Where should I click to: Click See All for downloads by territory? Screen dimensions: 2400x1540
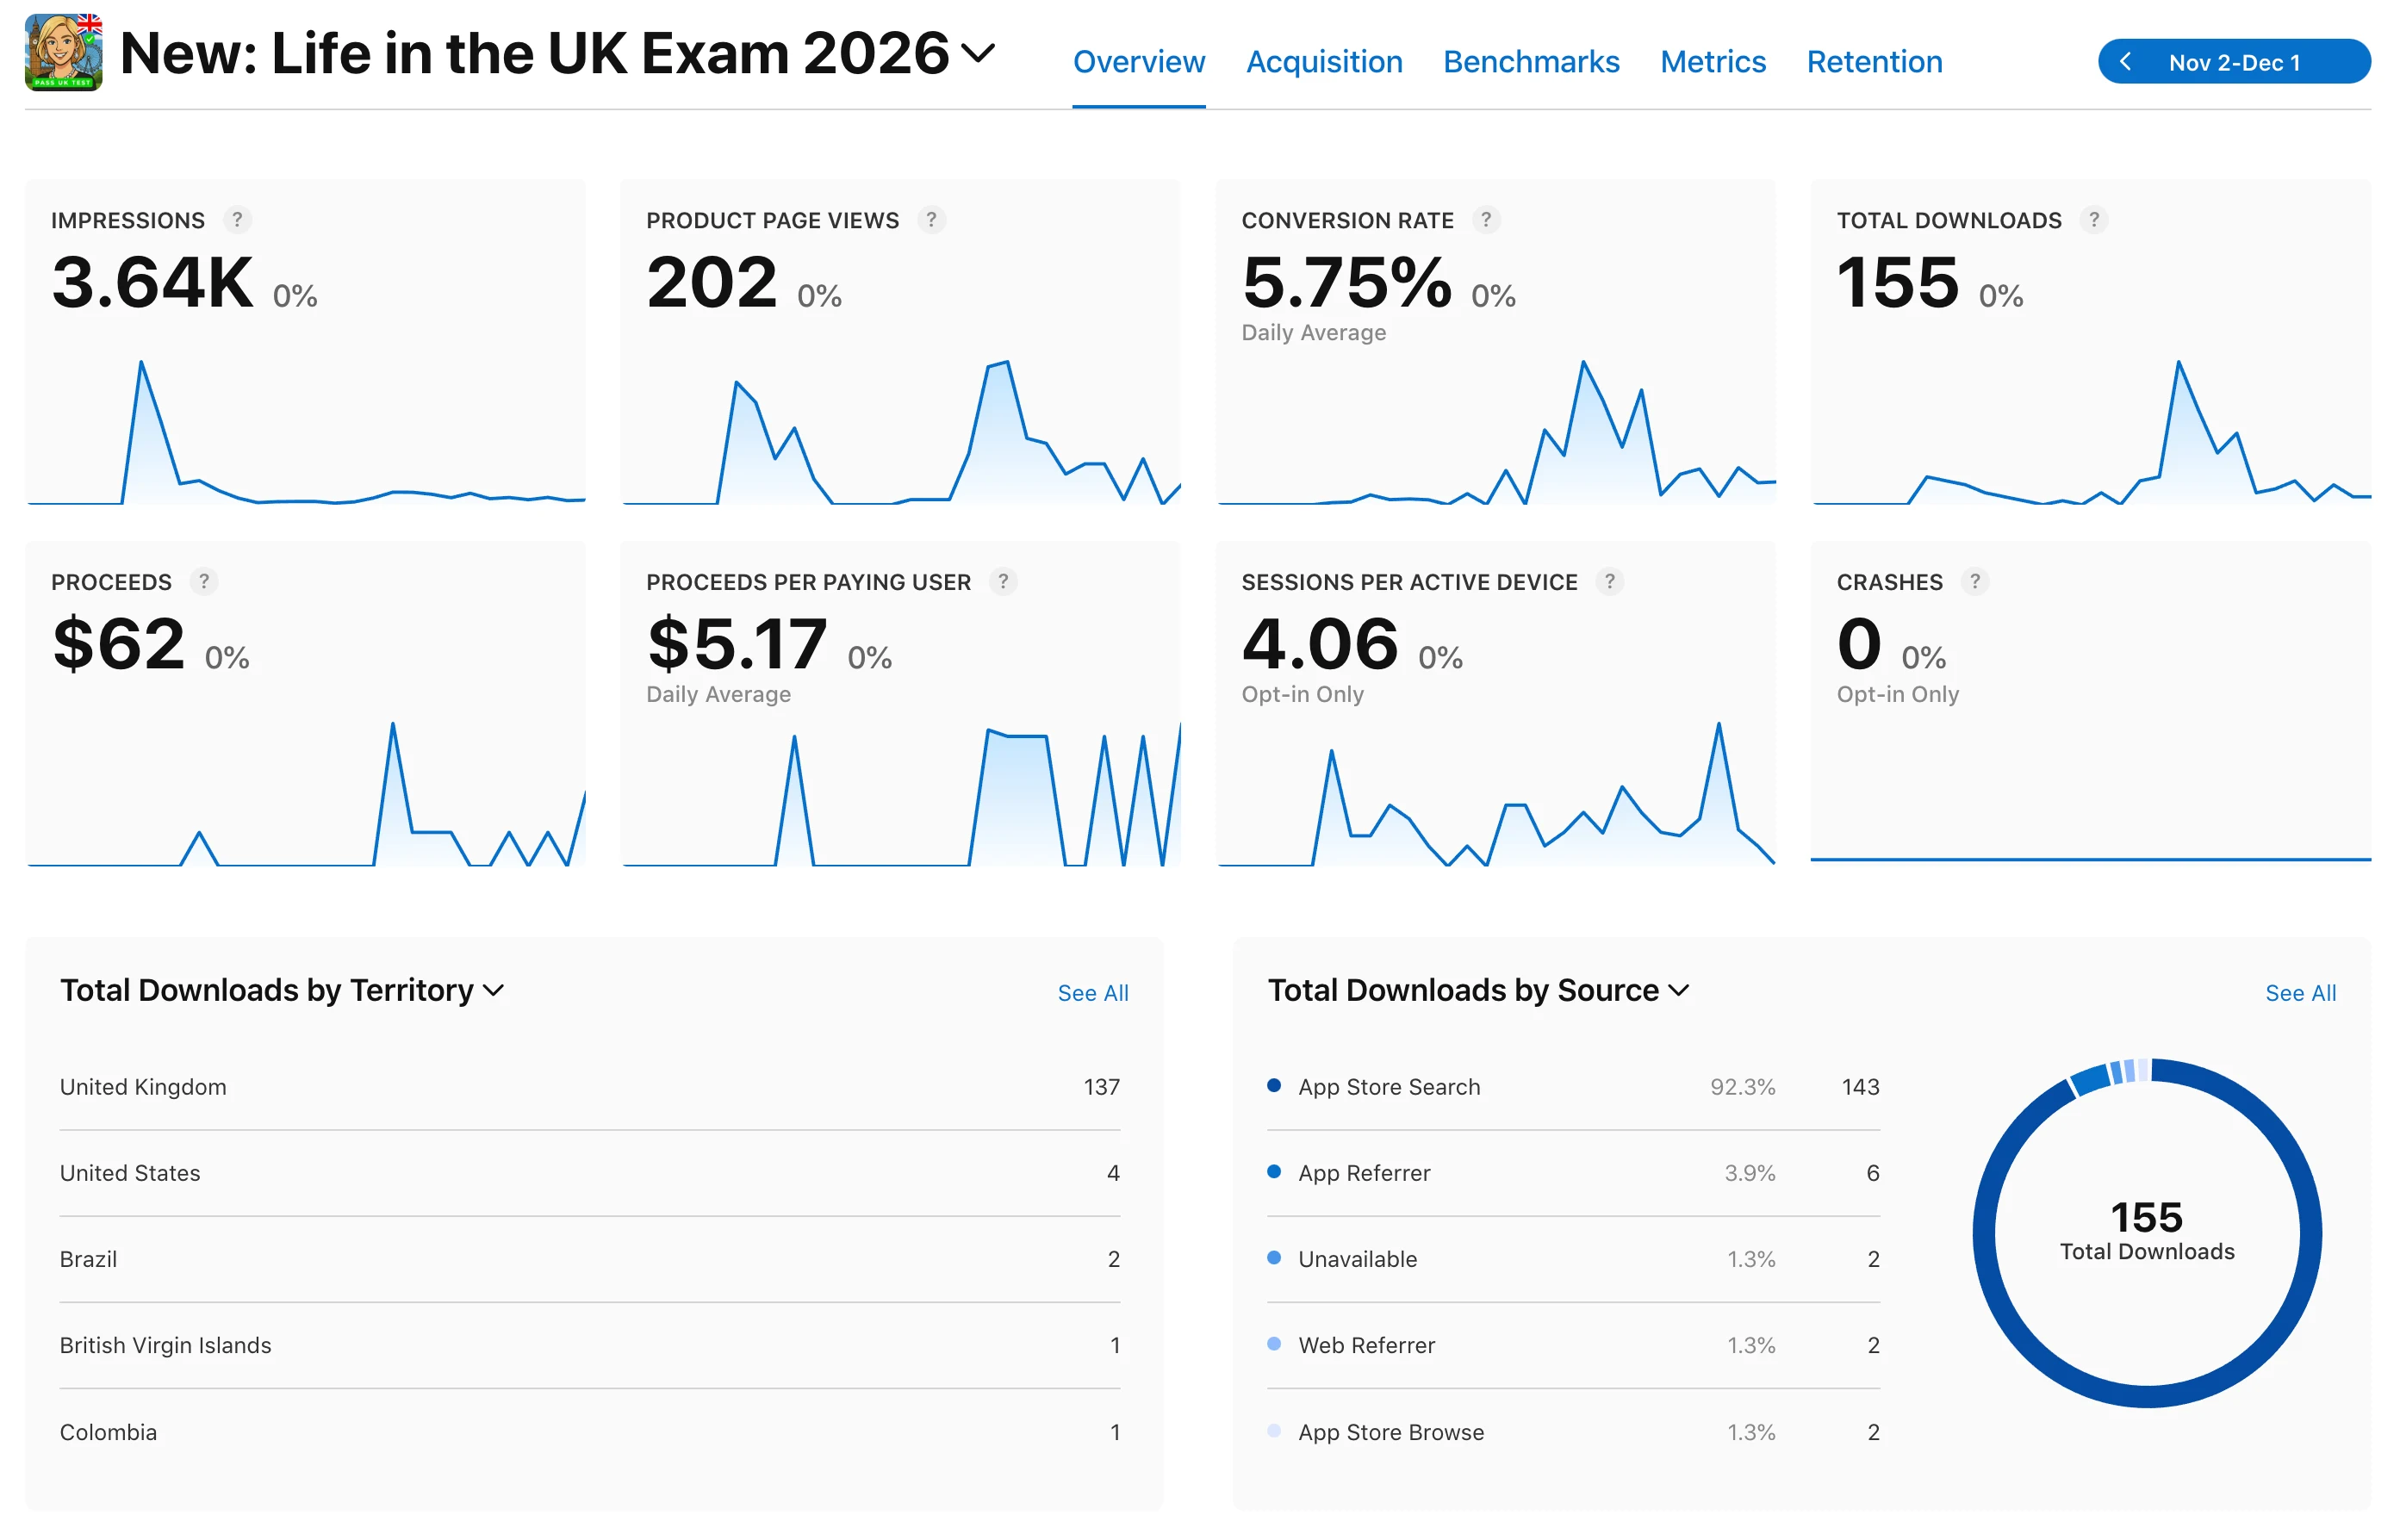[1093, 993]
